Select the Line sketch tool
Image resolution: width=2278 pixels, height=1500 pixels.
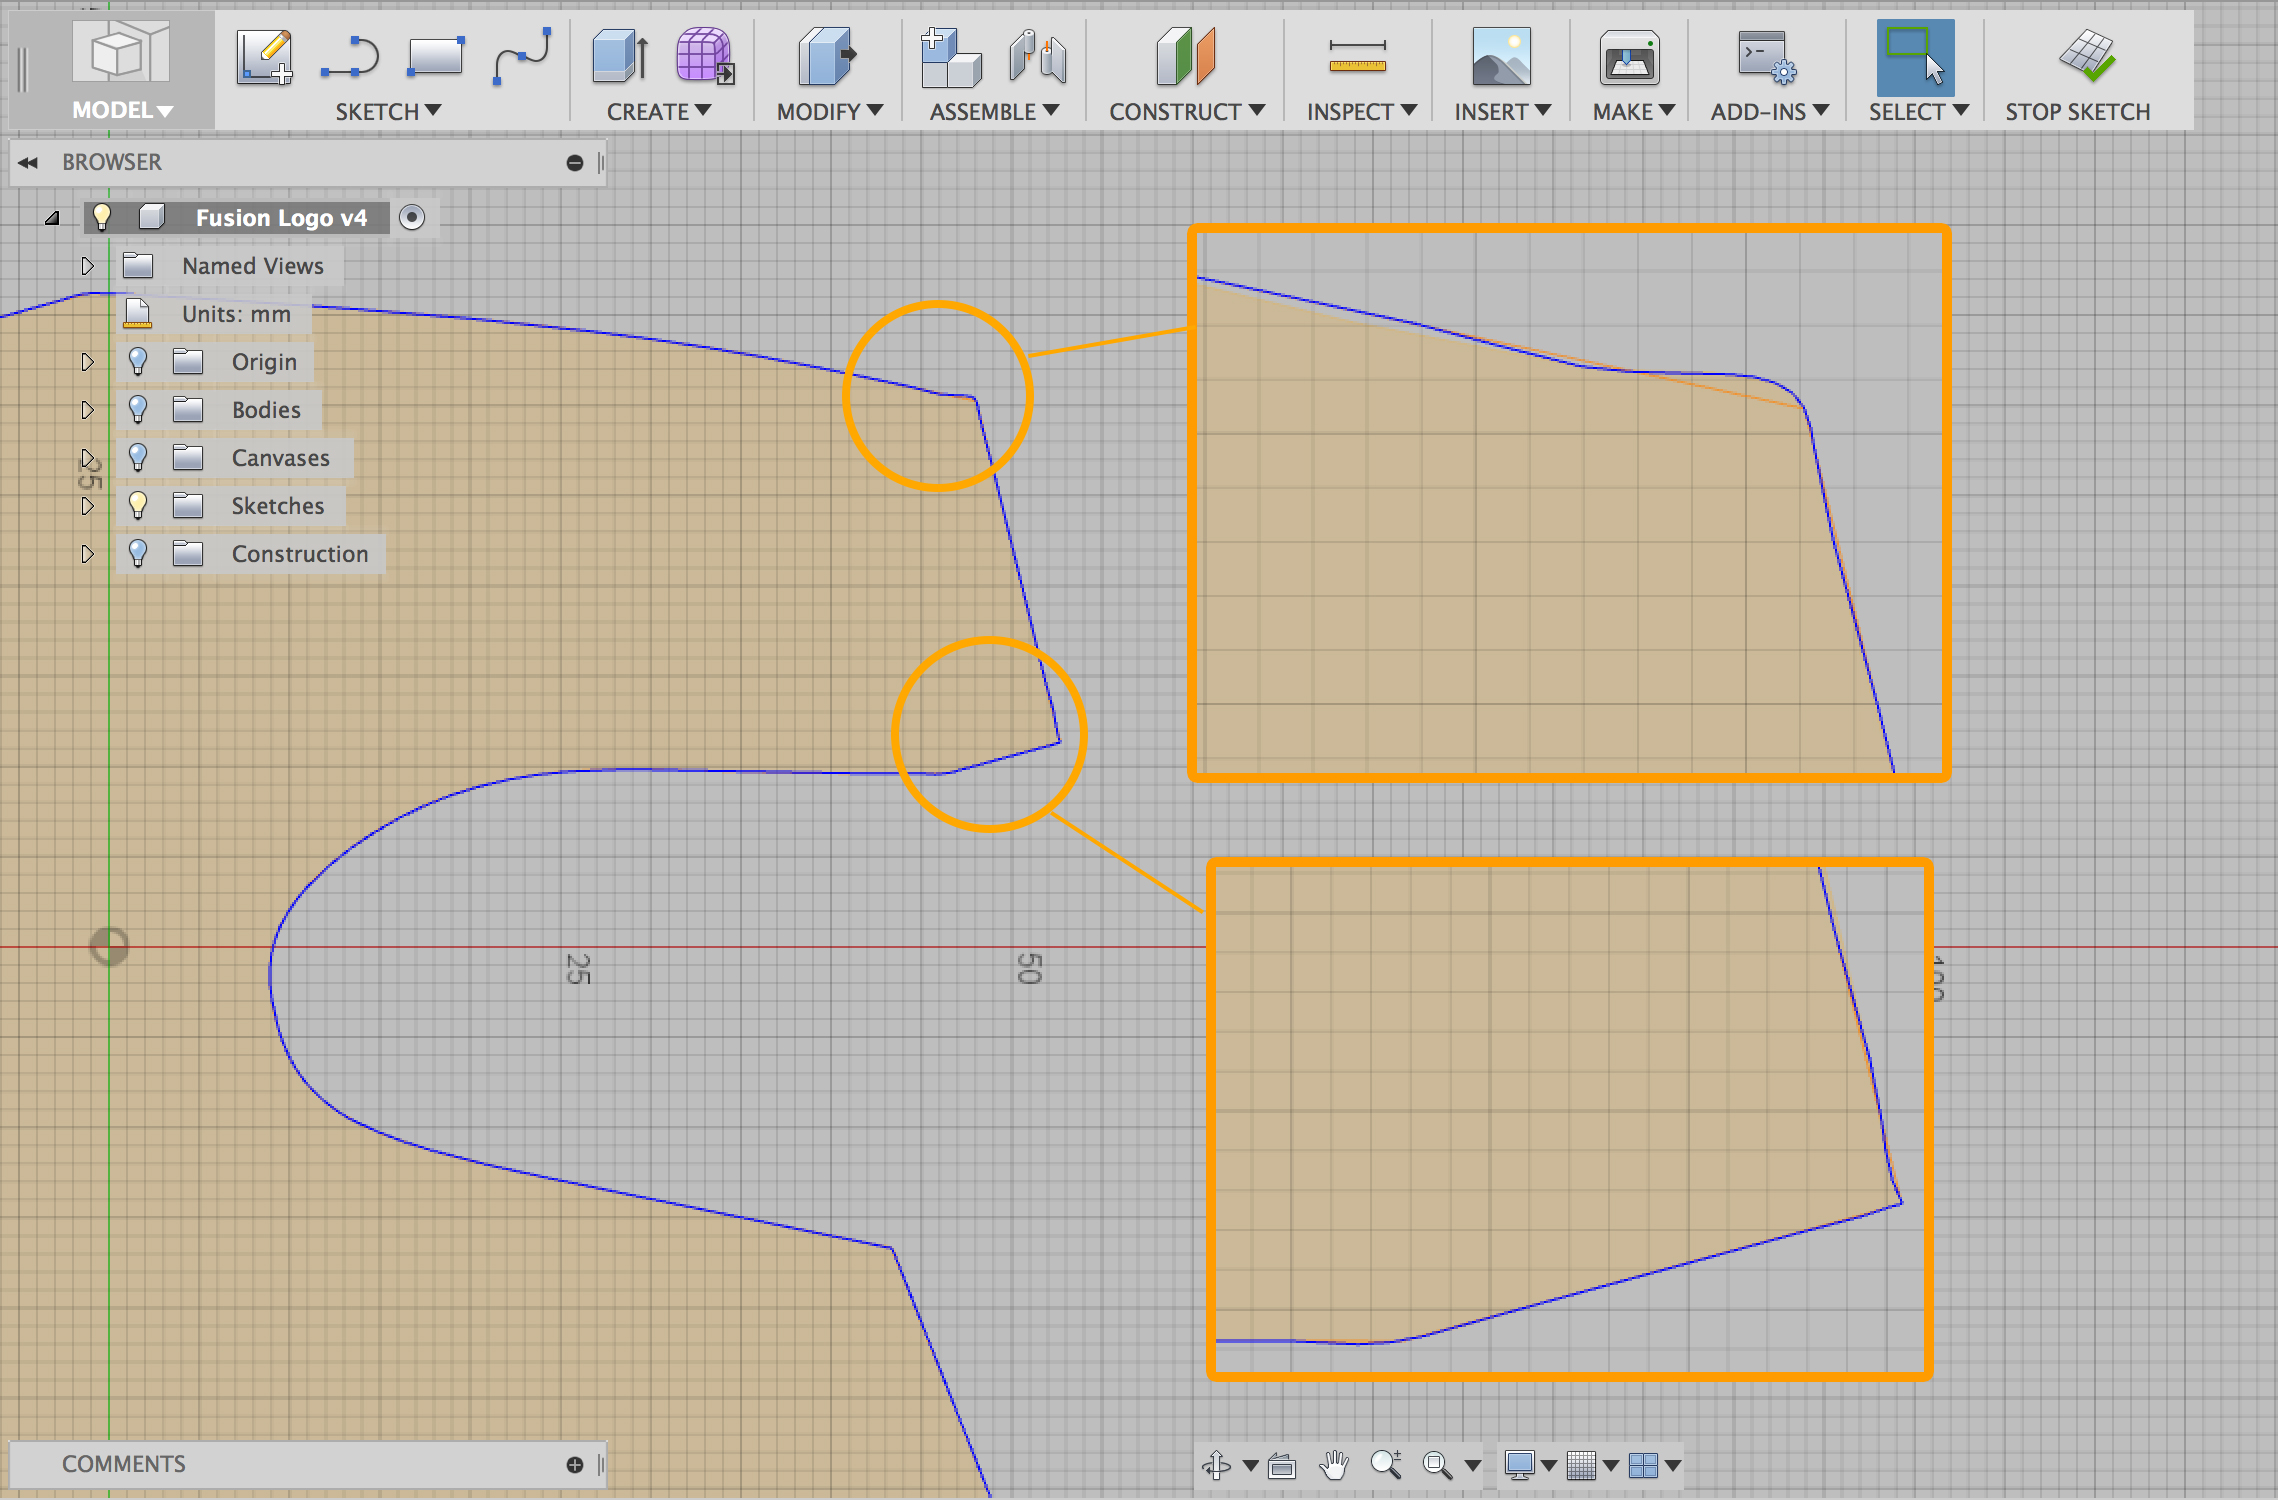coord(350,57)
